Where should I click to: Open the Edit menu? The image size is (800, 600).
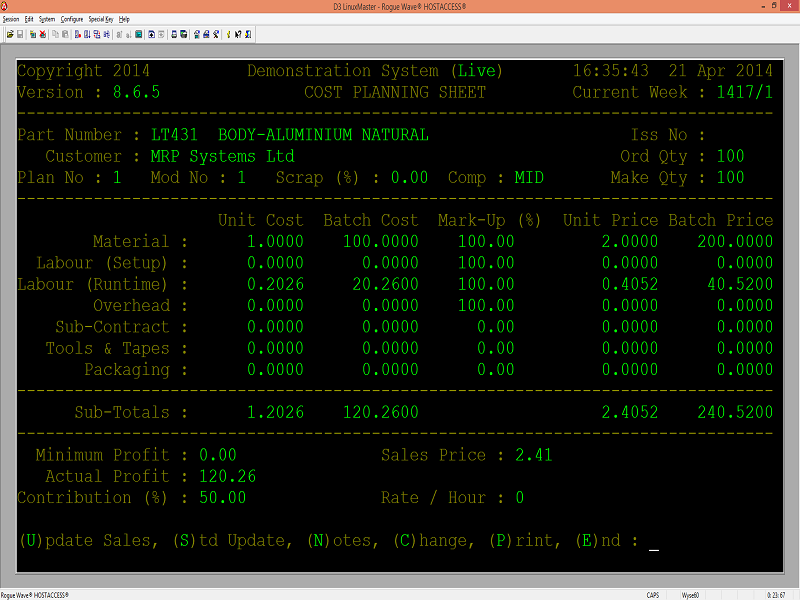tap(29, 19)
